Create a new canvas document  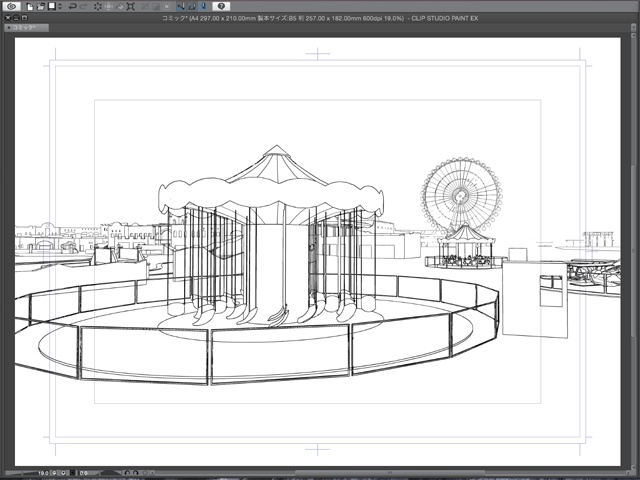tap(30, 7)
